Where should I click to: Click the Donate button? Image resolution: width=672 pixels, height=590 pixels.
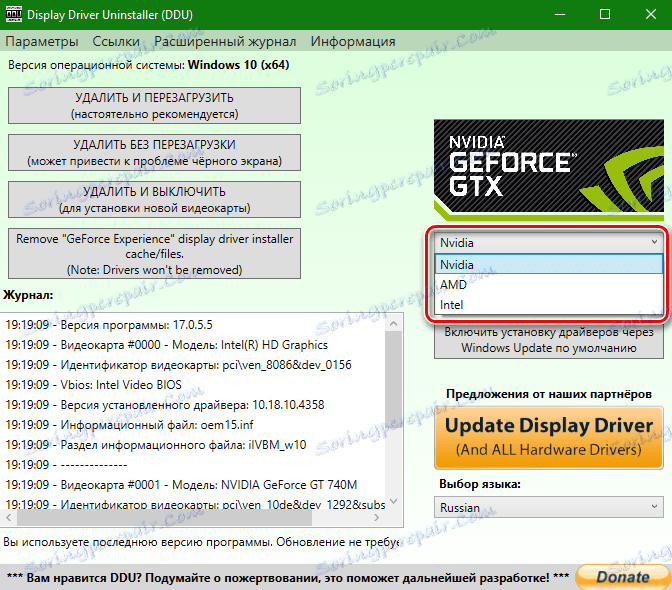(623, 577)
